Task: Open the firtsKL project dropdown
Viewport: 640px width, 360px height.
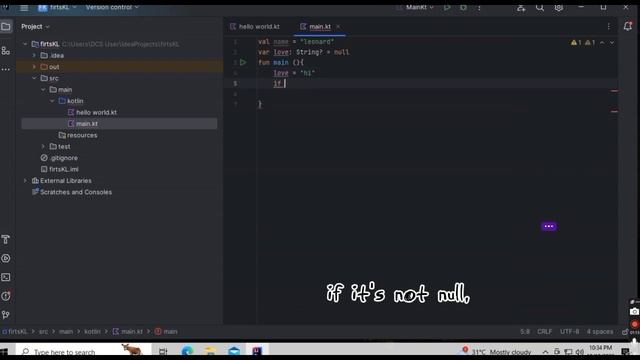Action: (x=57, y=7)
